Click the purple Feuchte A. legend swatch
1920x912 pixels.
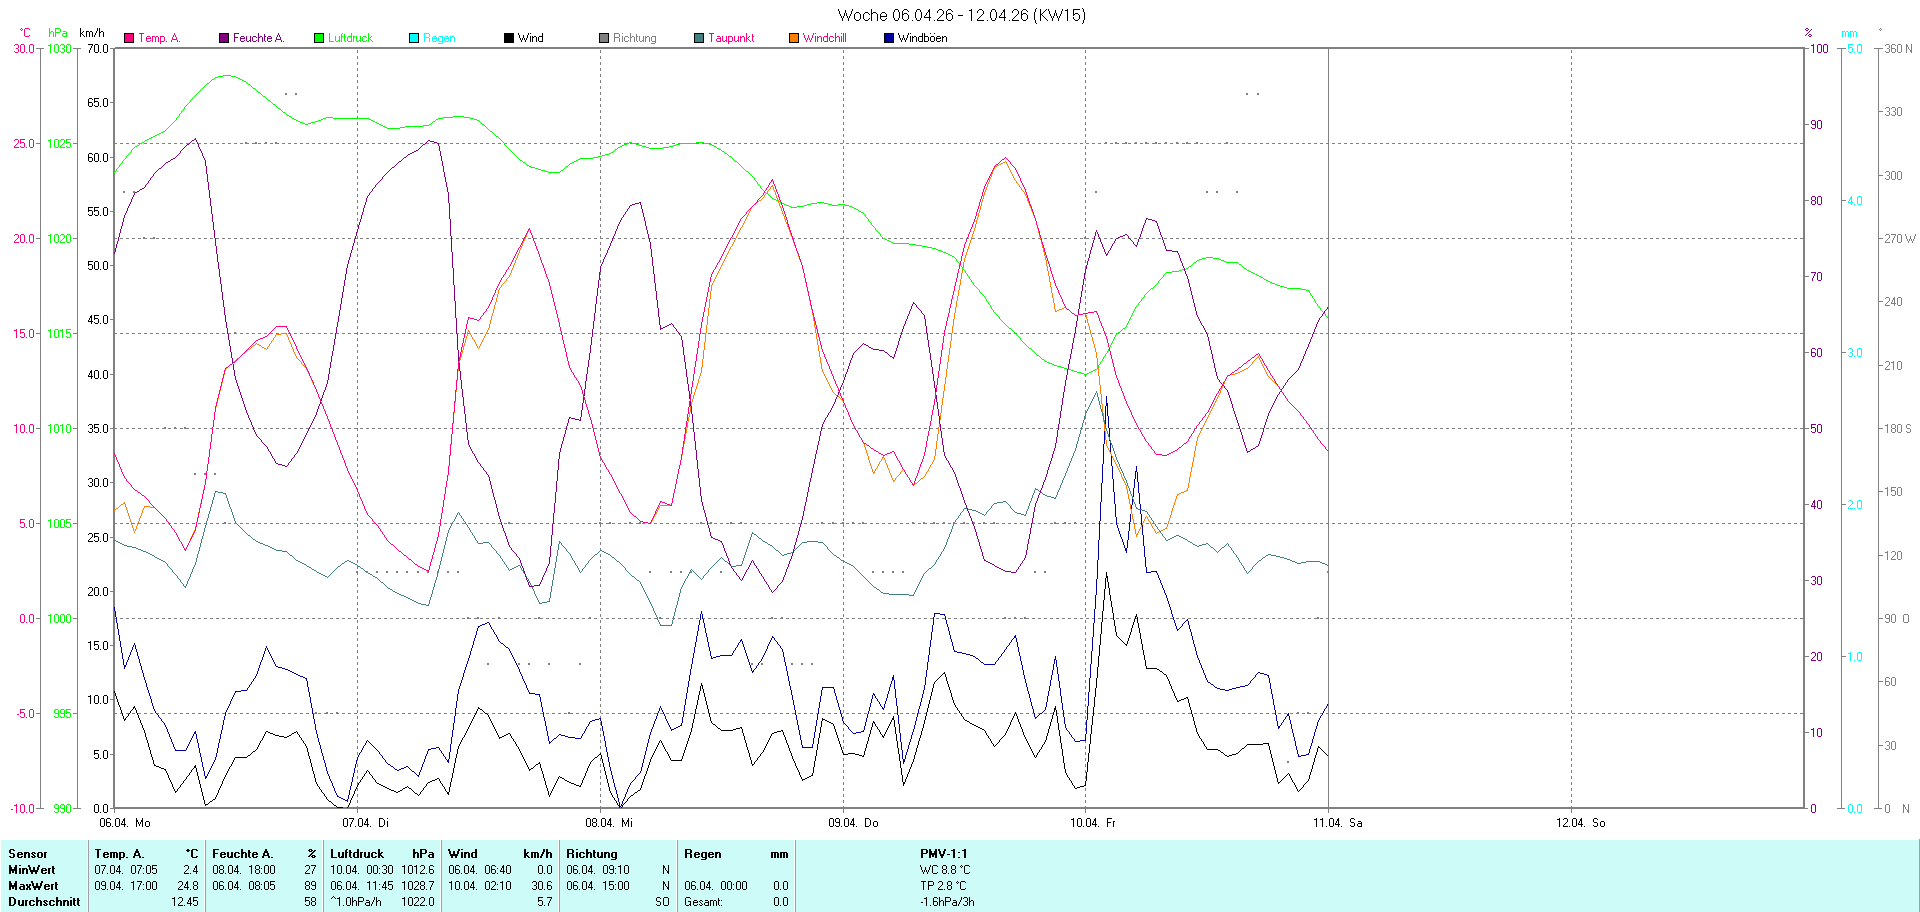[x=224, y=38]
